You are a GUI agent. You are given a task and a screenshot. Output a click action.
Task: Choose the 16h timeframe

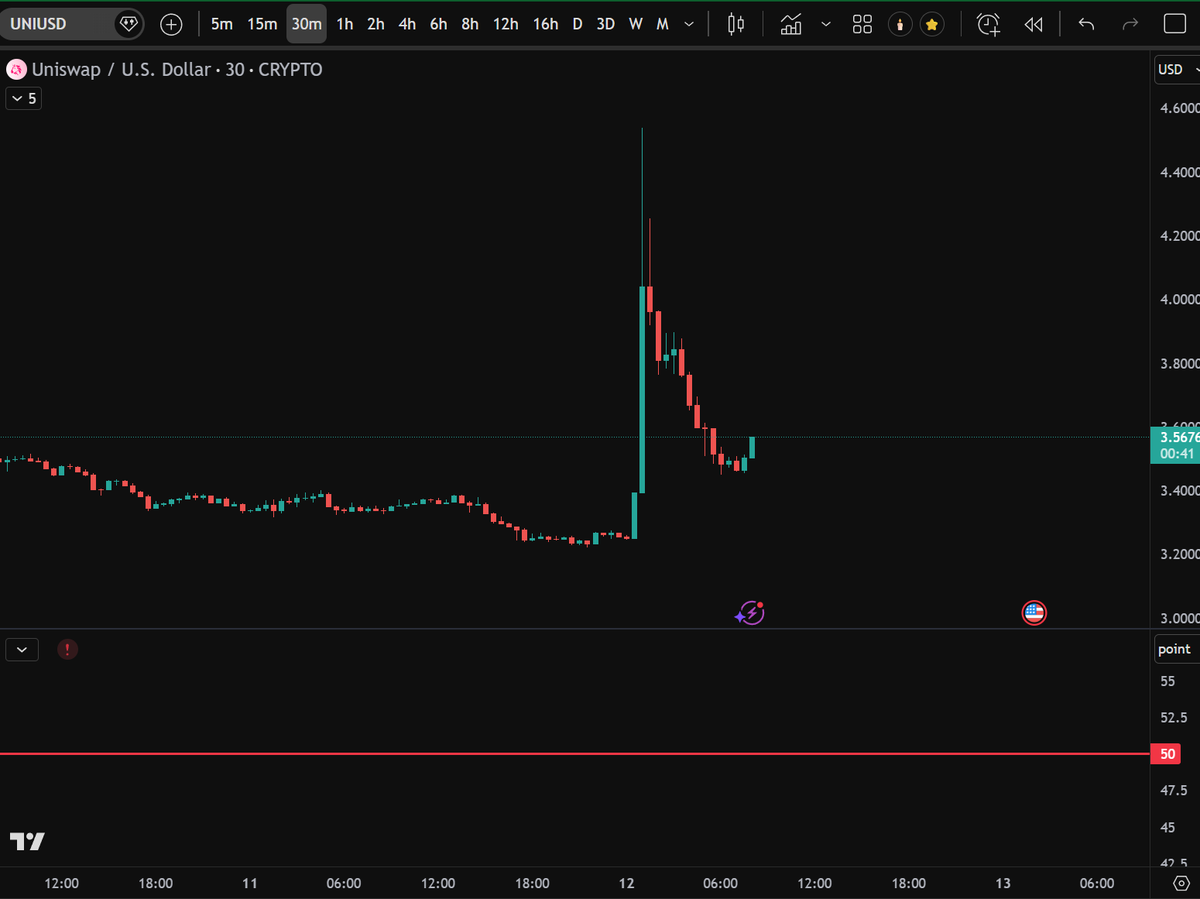[545, 24]
